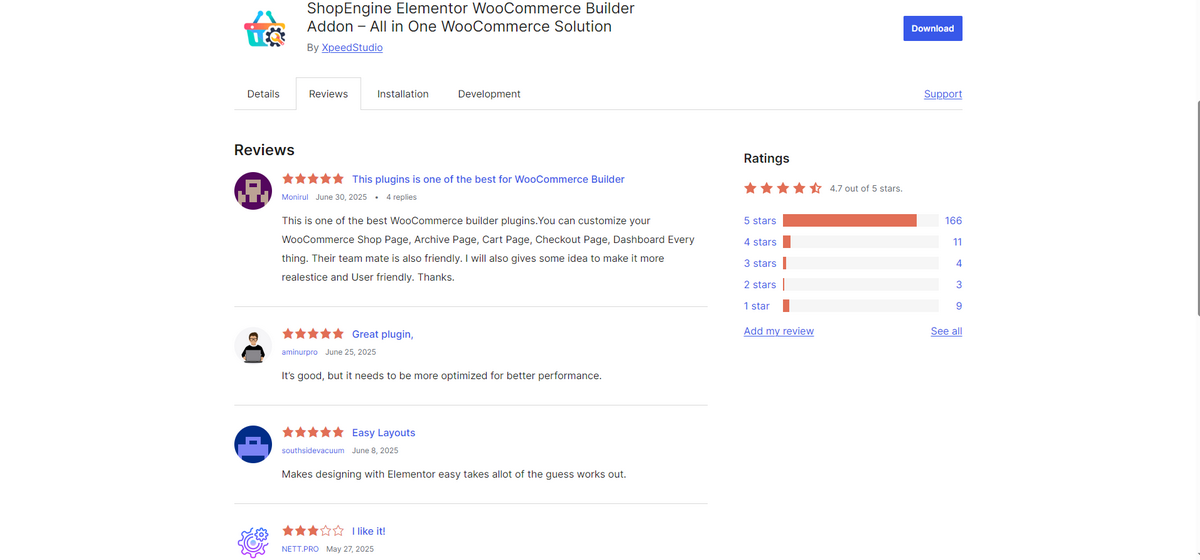Open the Installation tab

click(403, 94)
